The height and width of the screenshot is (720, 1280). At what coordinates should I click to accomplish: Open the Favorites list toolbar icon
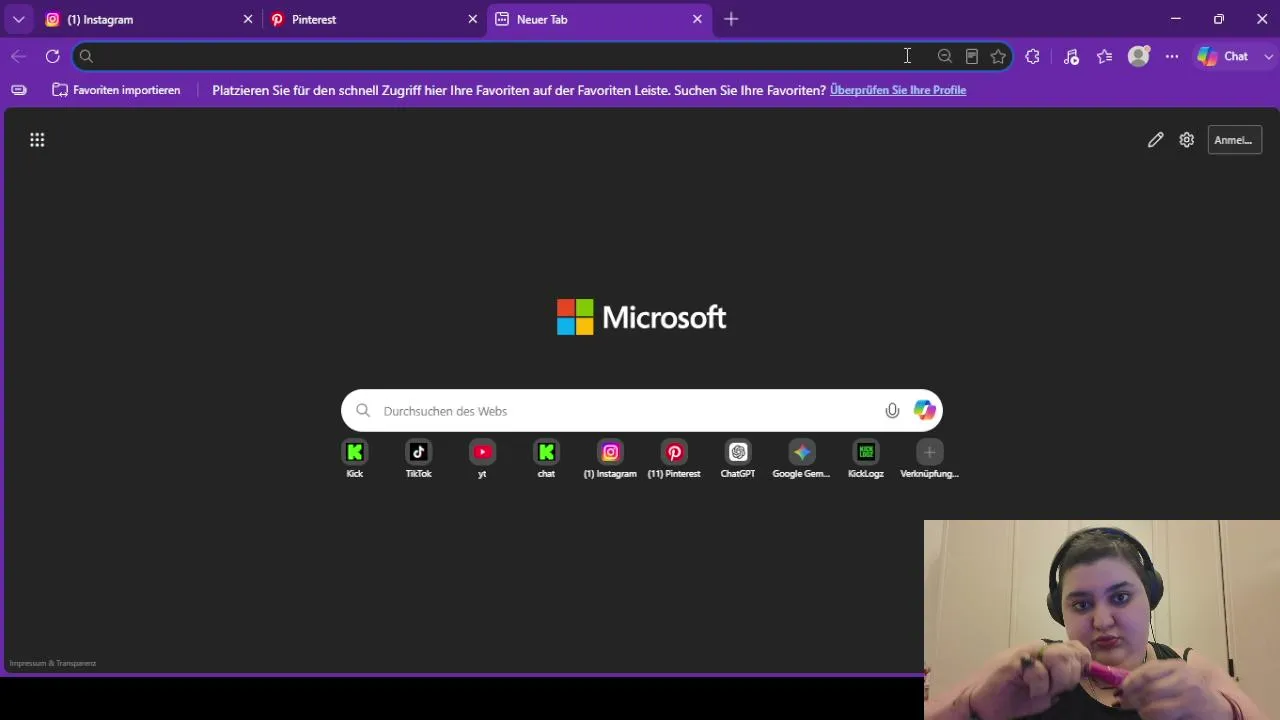tap(1105, 57)
